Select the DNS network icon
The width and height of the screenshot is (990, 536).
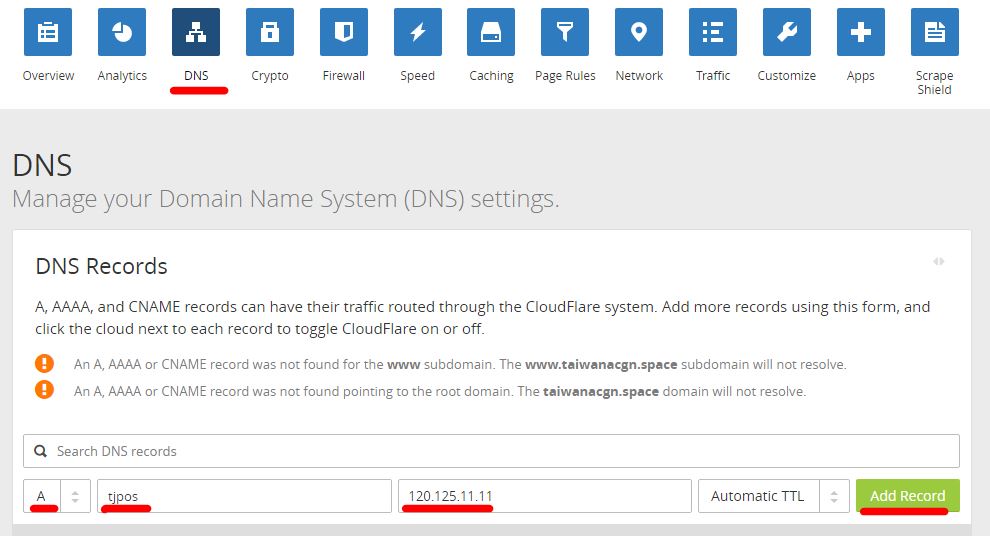click(196, 33)
